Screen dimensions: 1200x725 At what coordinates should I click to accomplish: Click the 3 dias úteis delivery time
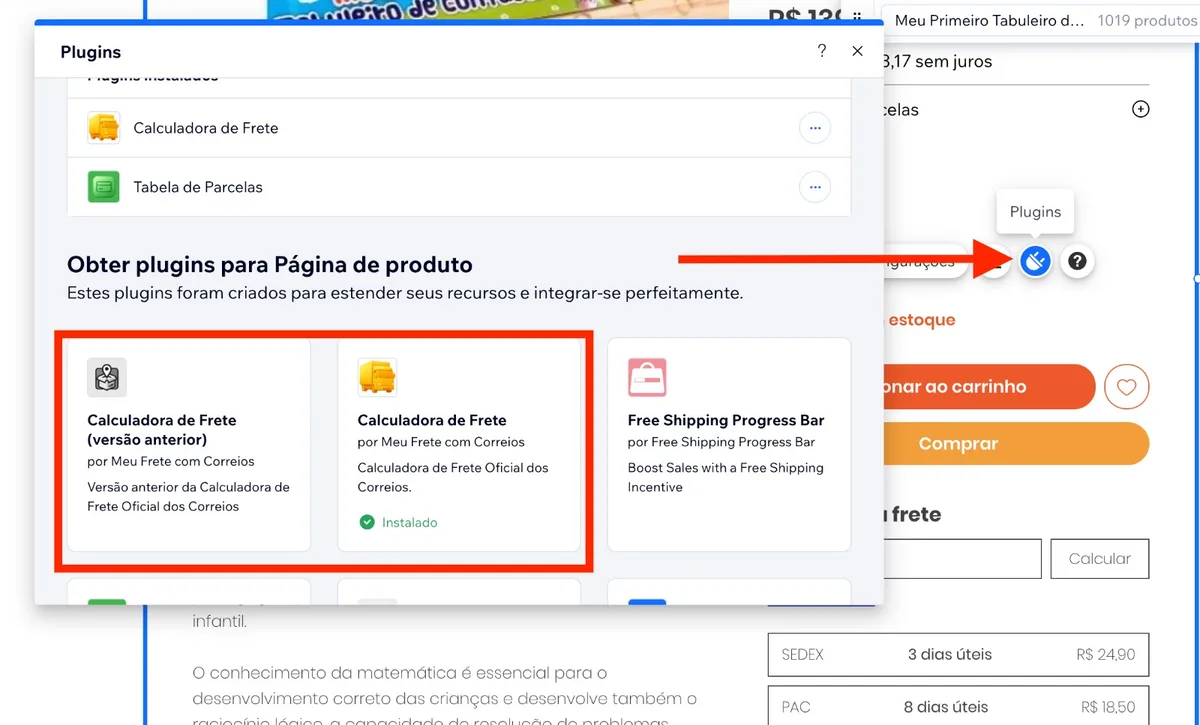click(x=950, y=655)
